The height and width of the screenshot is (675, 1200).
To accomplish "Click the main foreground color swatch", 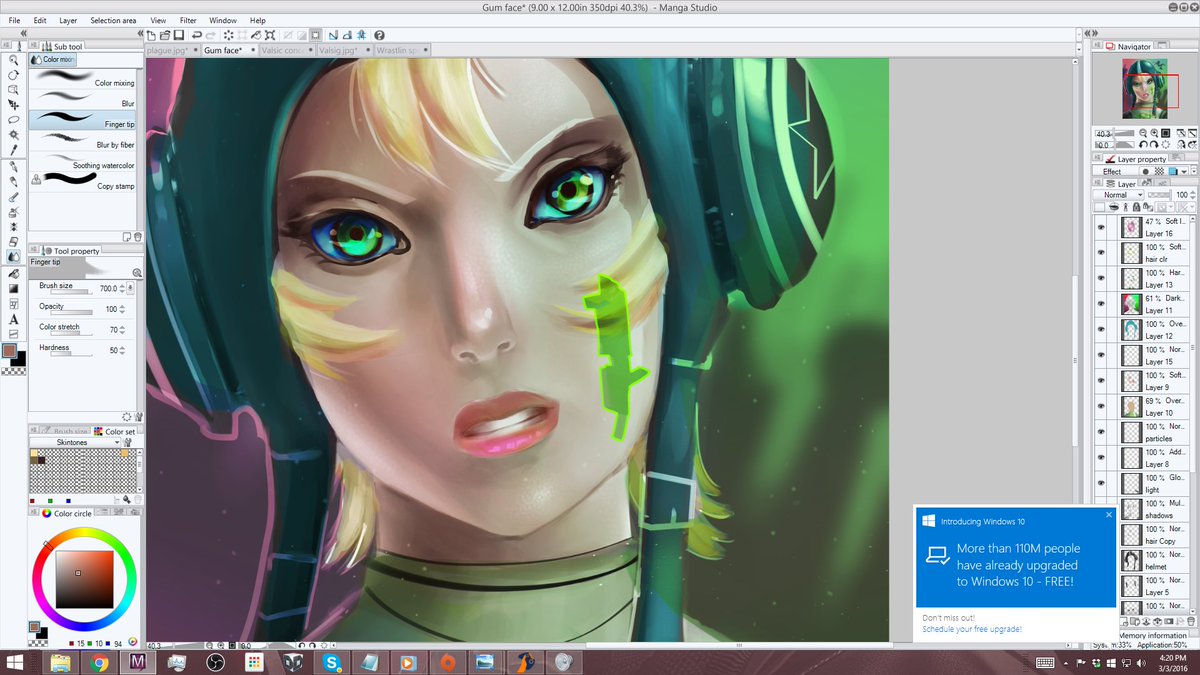I will tap(11, 351).
